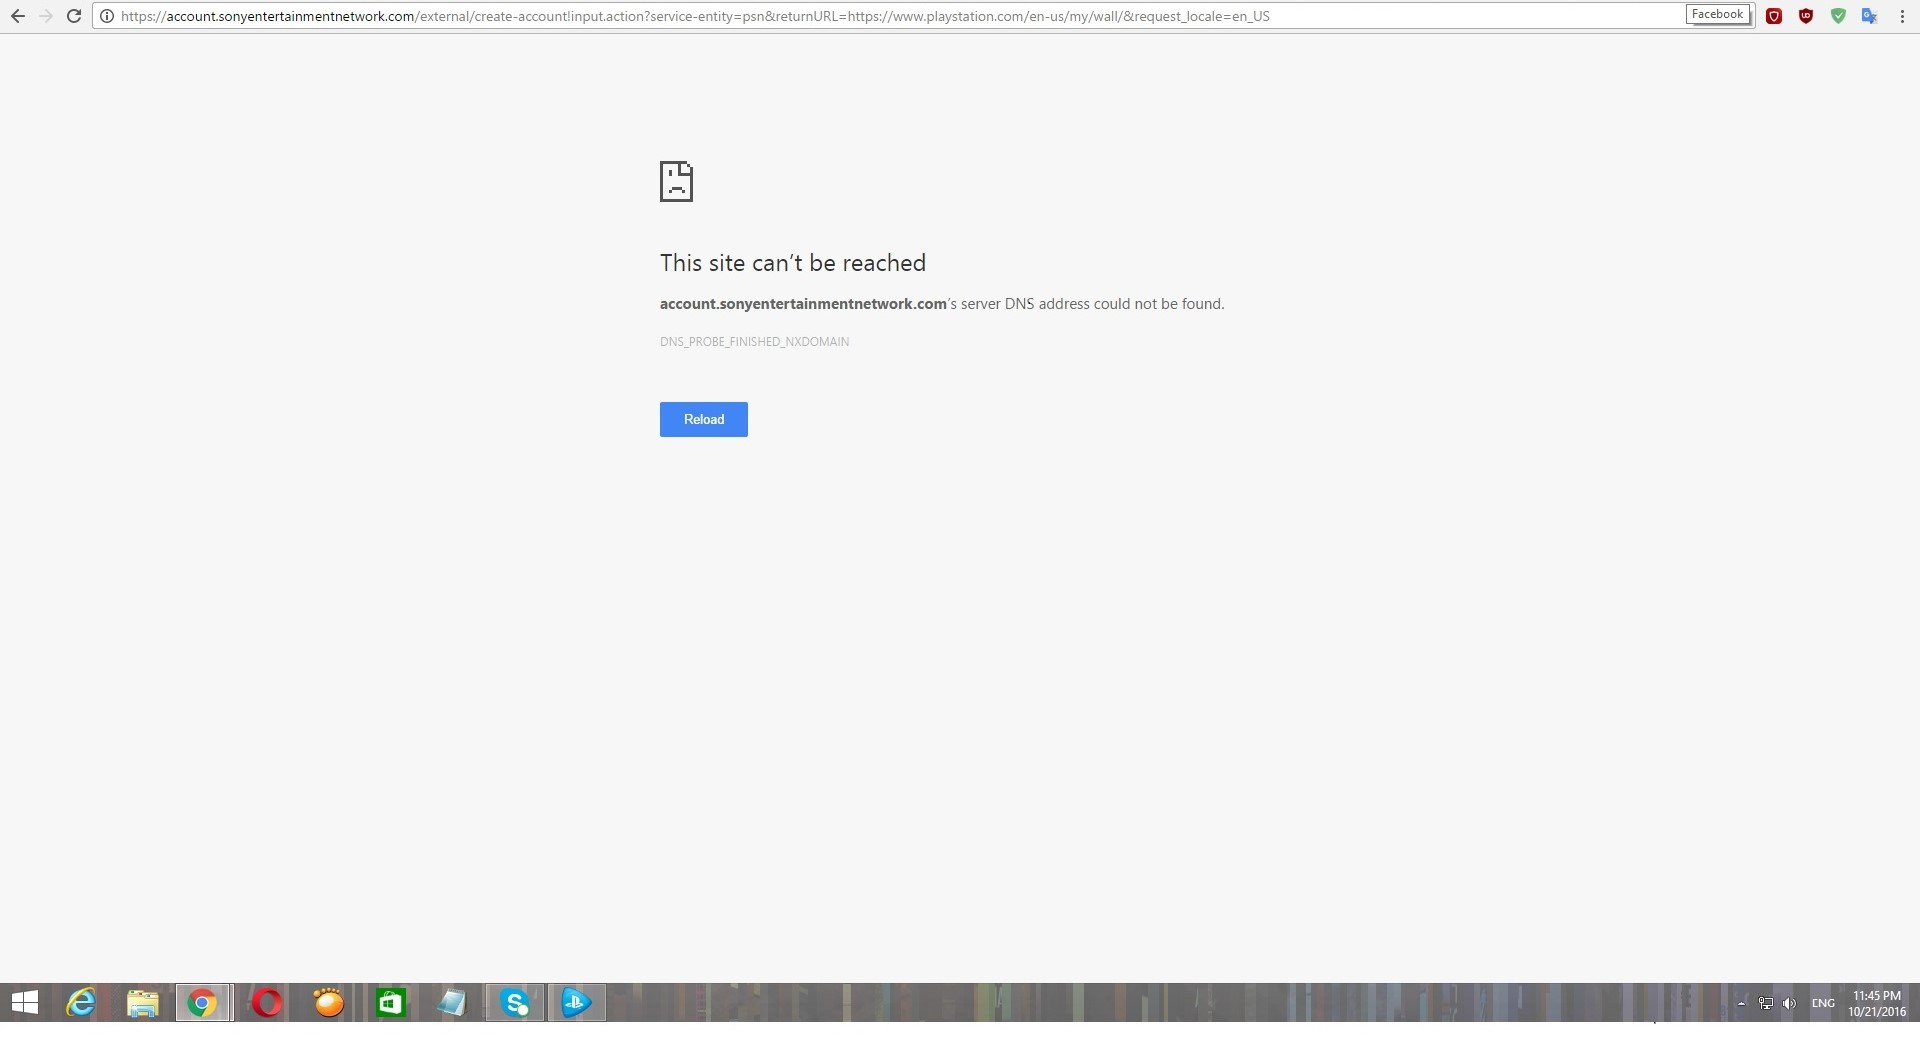
Task: Open the green checkmark shield extension
Action: point(1838,16)
